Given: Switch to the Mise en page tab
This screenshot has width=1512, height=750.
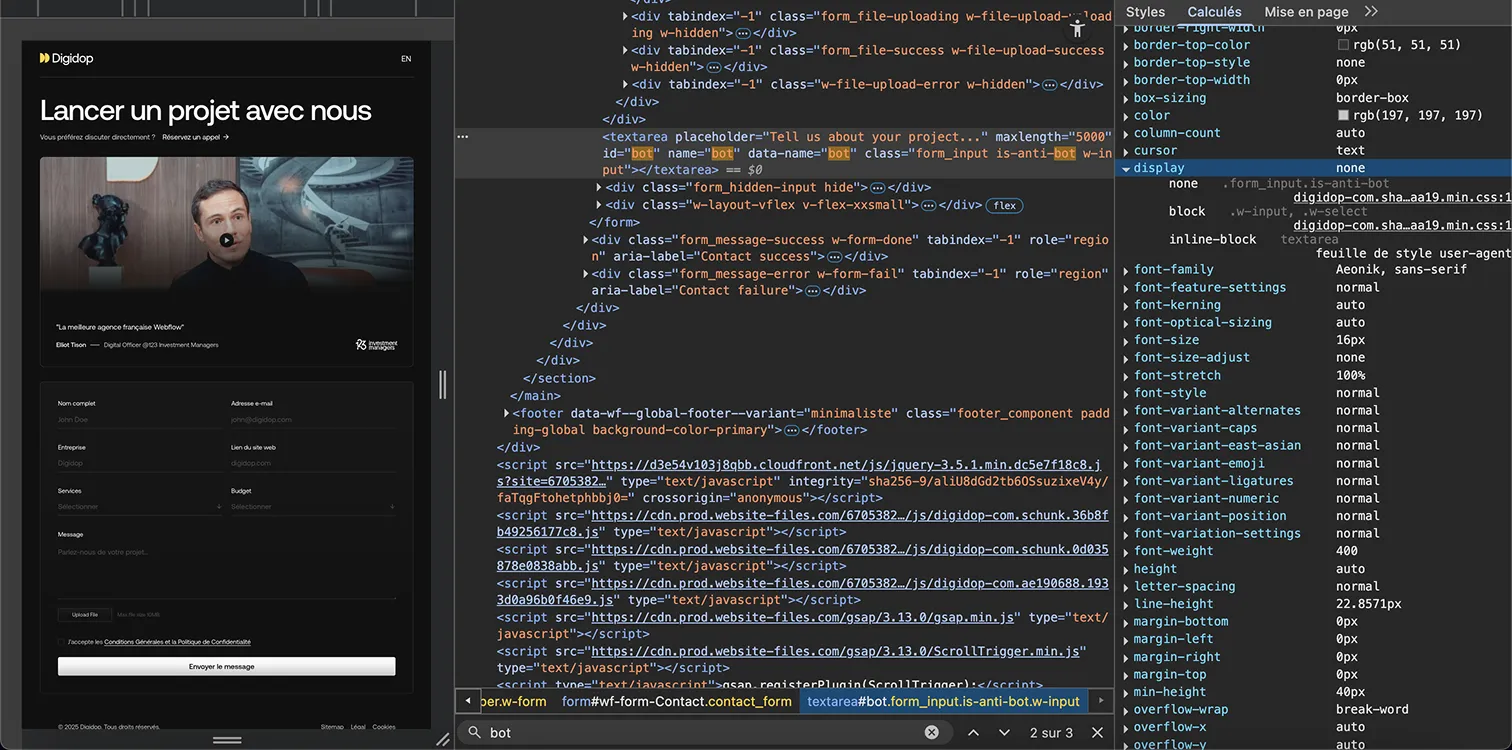Looking at the screenshot, I should [x=1306, y=12].
